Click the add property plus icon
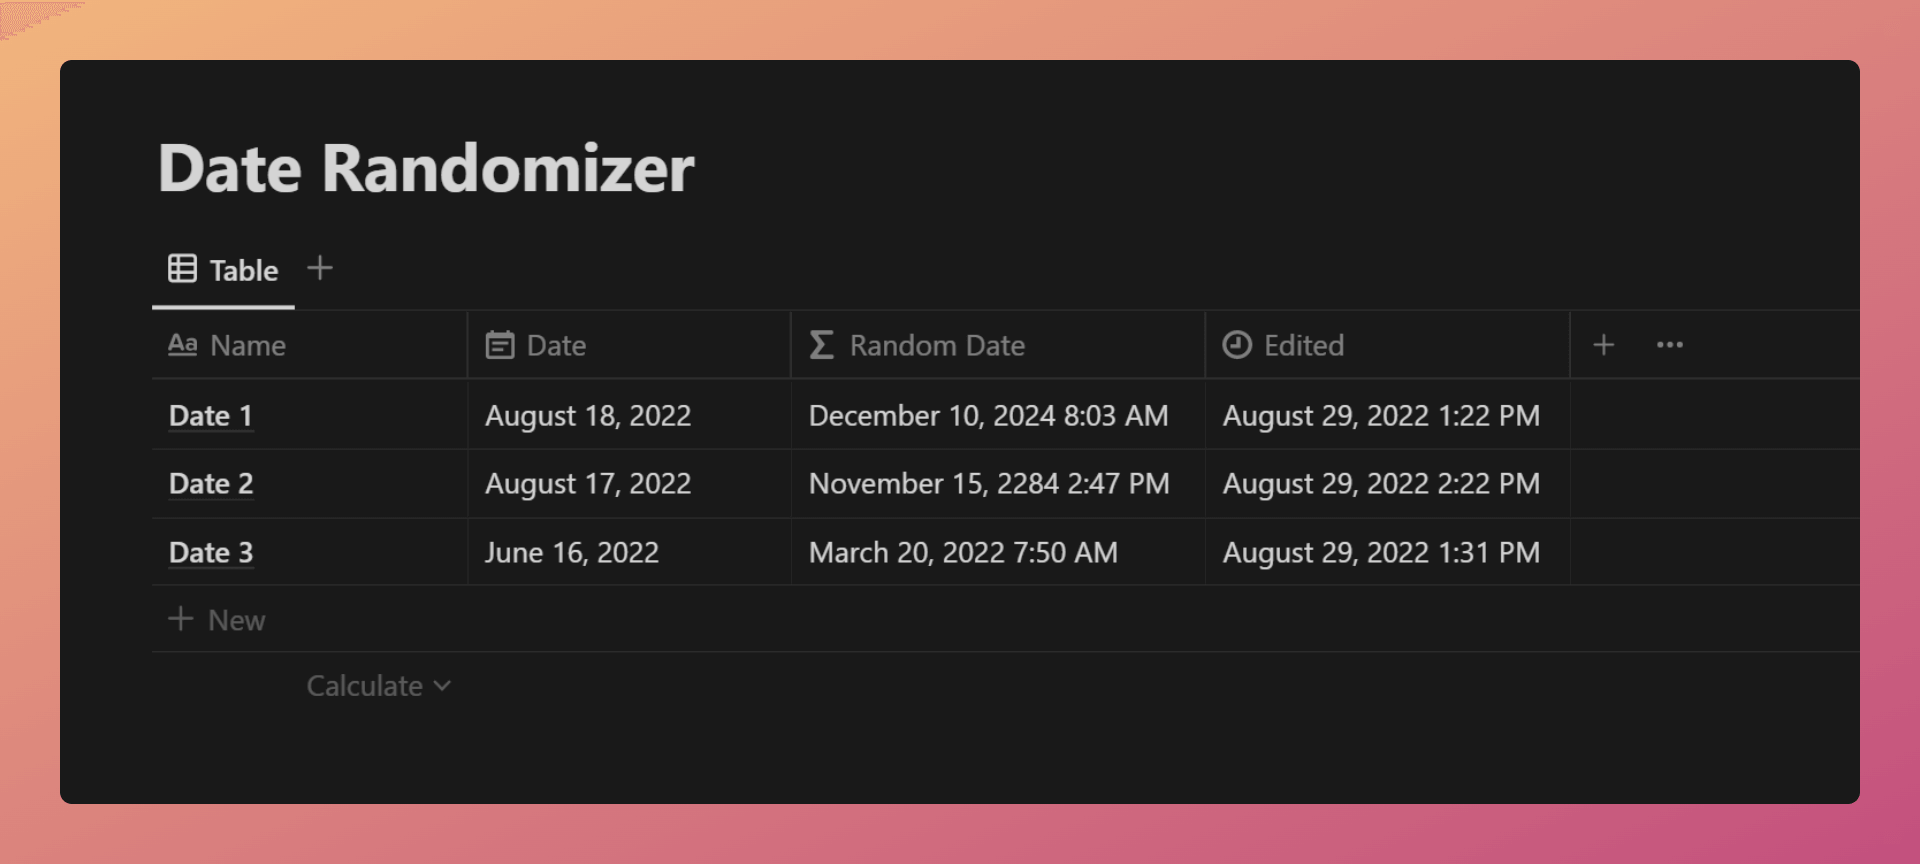The width and height of the screenshot is (1920, 864). [1604, 345]
